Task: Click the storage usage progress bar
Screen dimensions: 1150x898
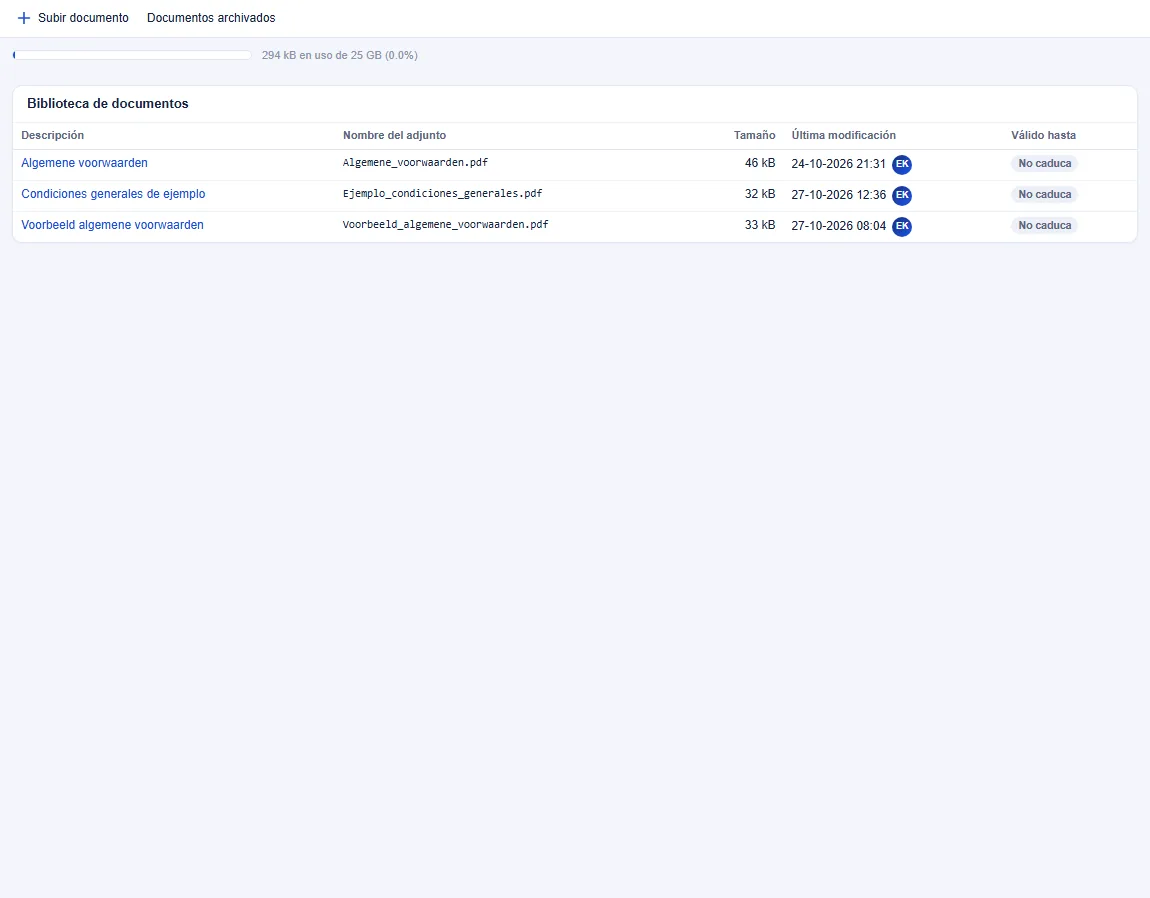Action: [x=132, y=55]
